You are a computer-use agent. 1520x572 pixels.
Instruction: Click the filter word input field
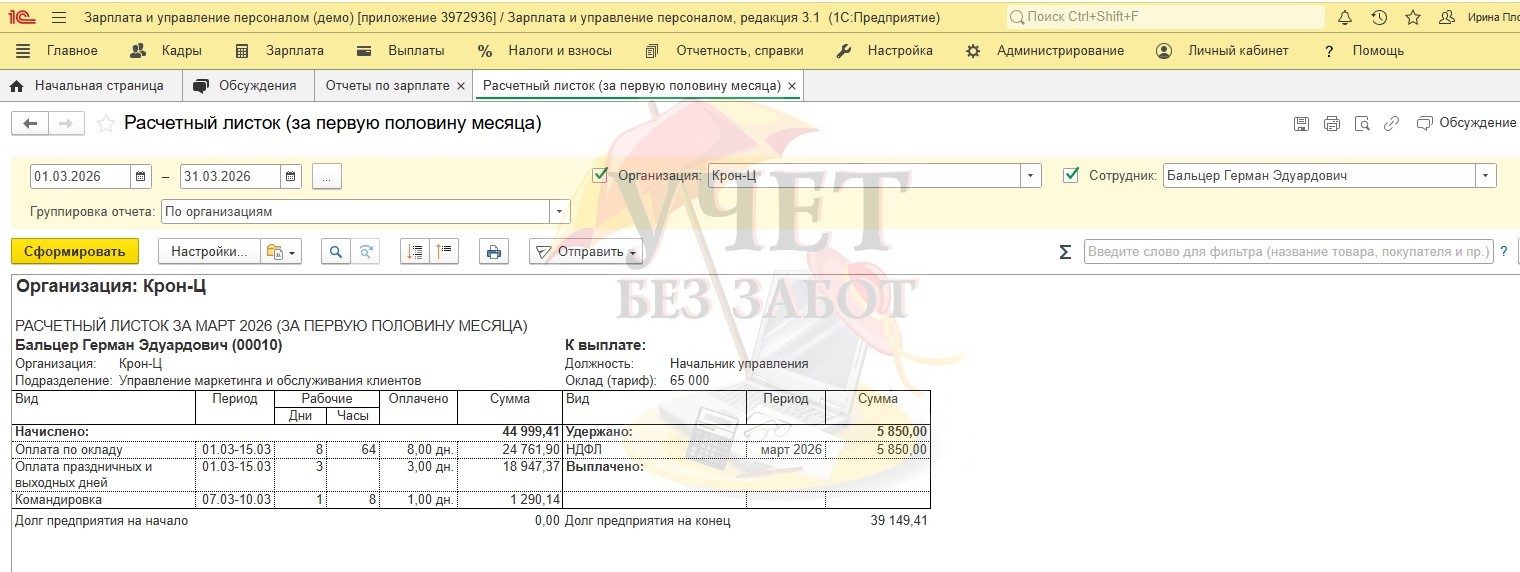tap(1289, 252)
